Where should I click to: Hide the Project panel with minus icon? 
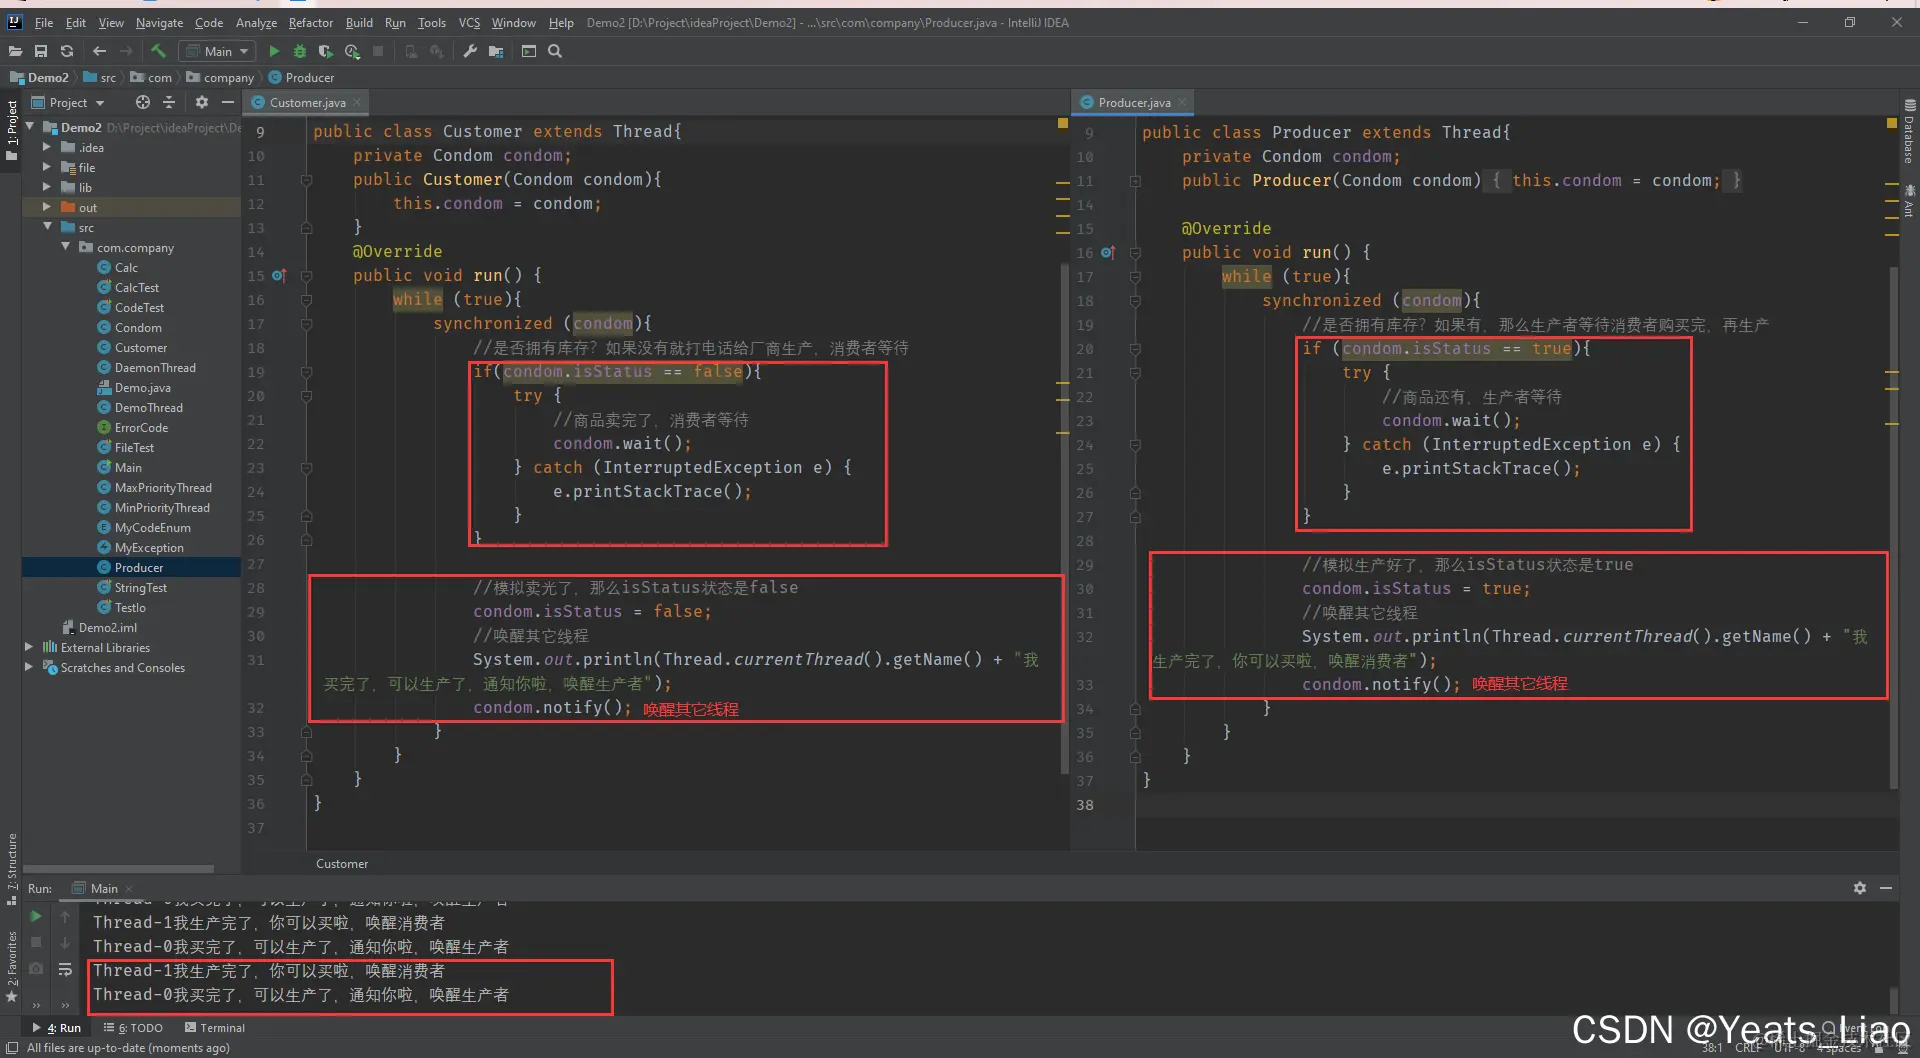click(228, 102)
